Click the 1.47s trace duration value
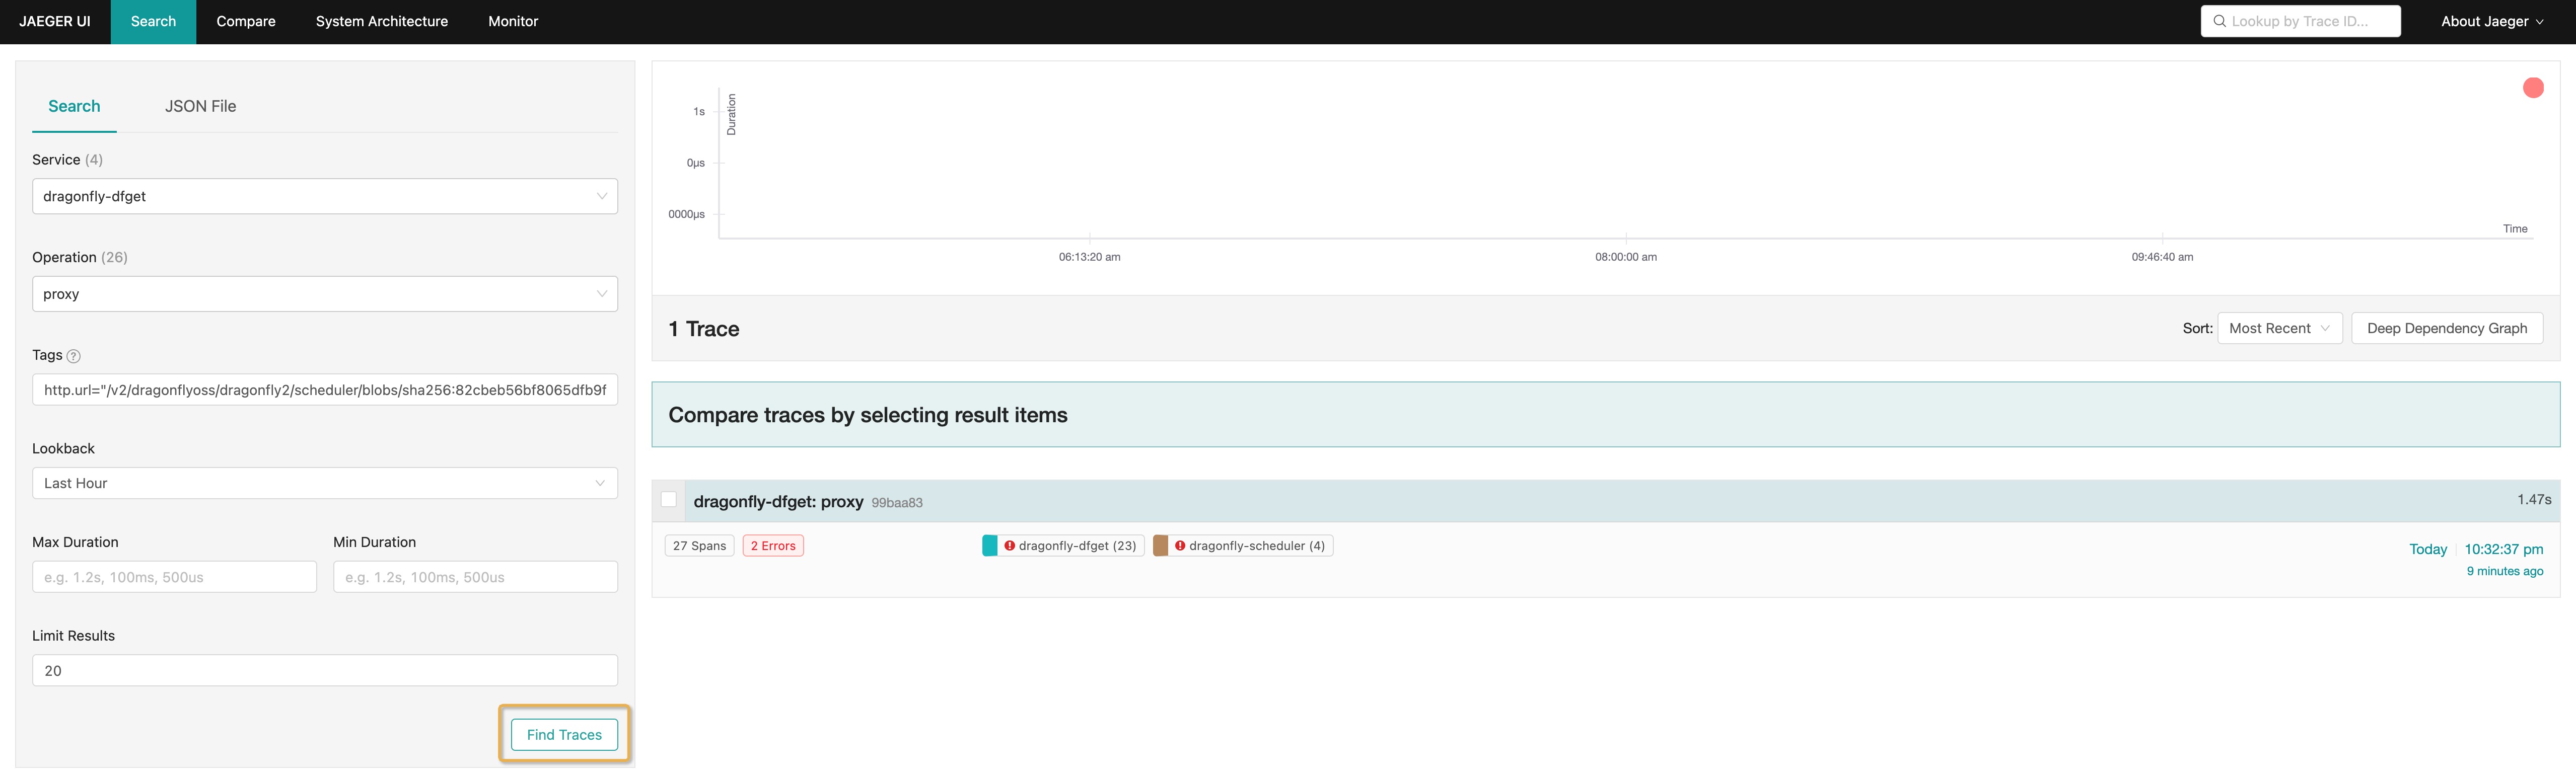Screen dimensions: 2576x779 [x=2534, y=500]
